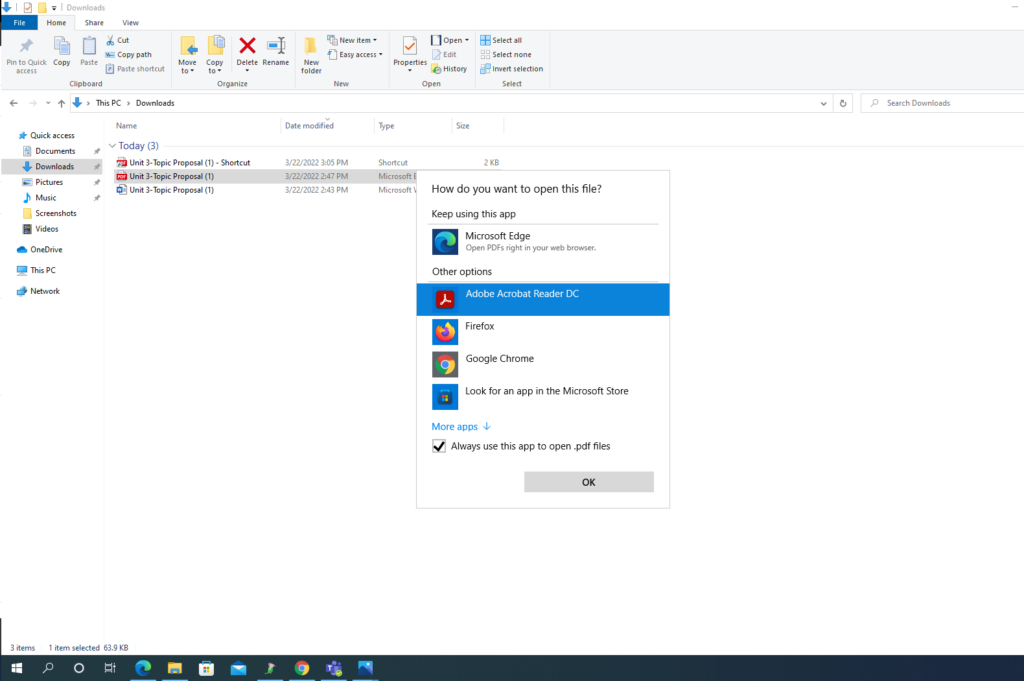The height and width of the screenshot is (681, 1024).
Task: Click This PC in the address bar
Action: click(108, 103)
